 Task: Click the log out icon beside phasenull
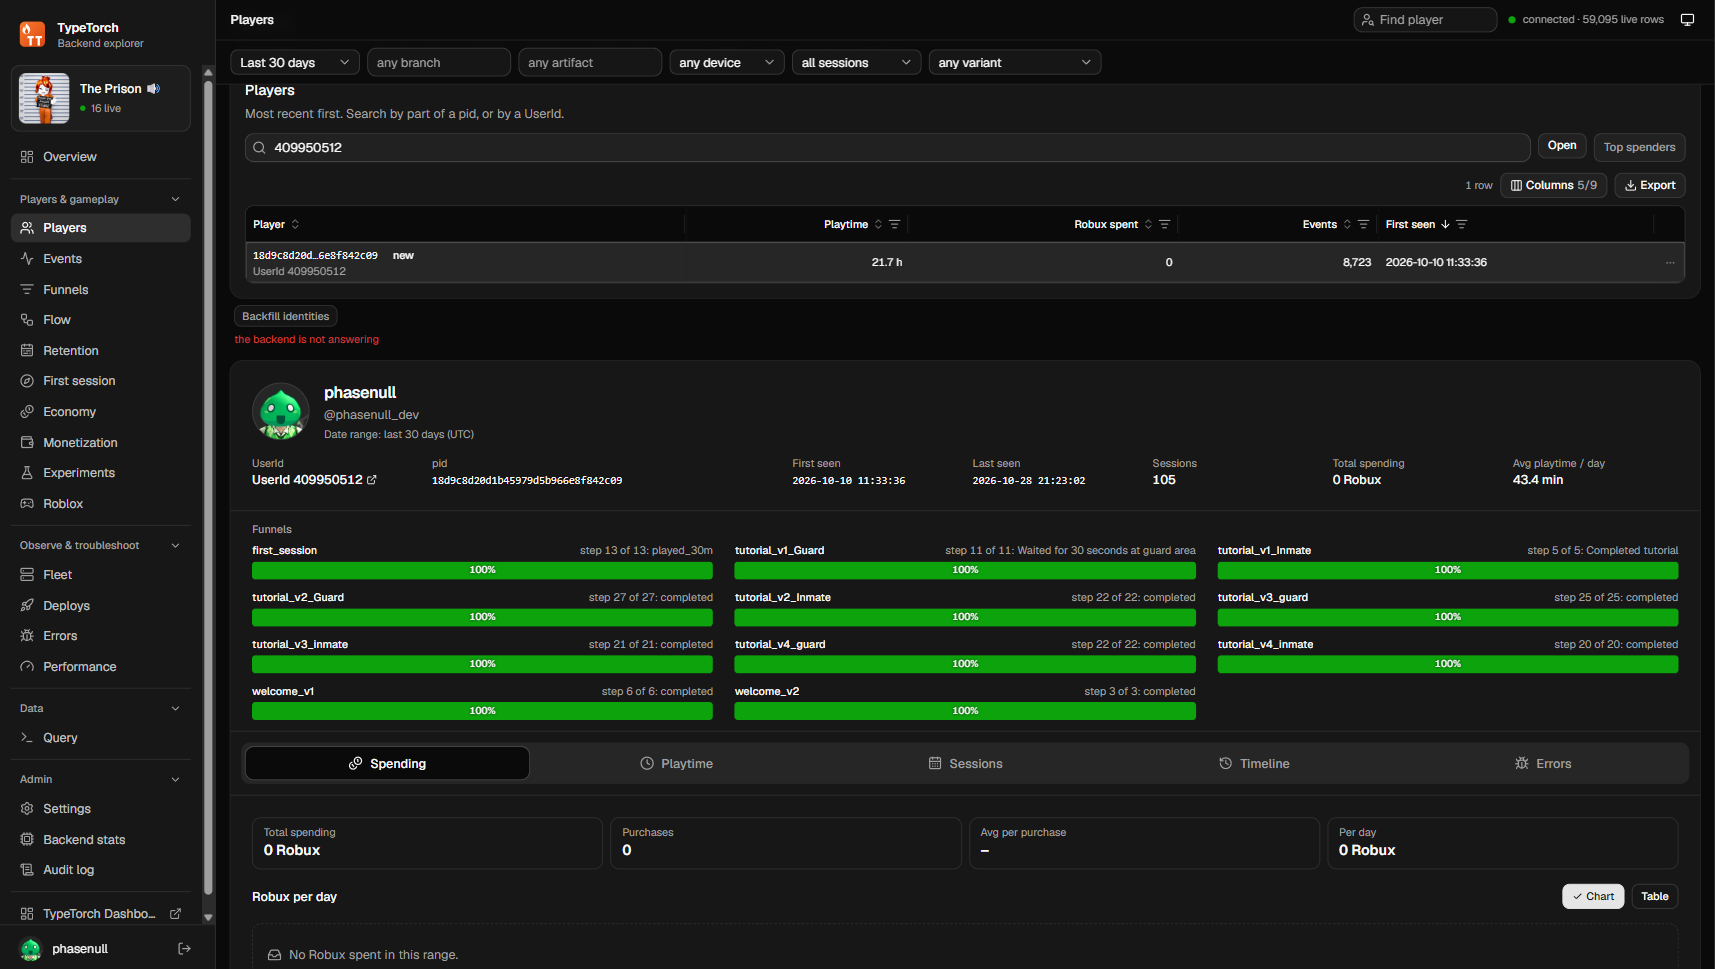[x=184, y=949]
